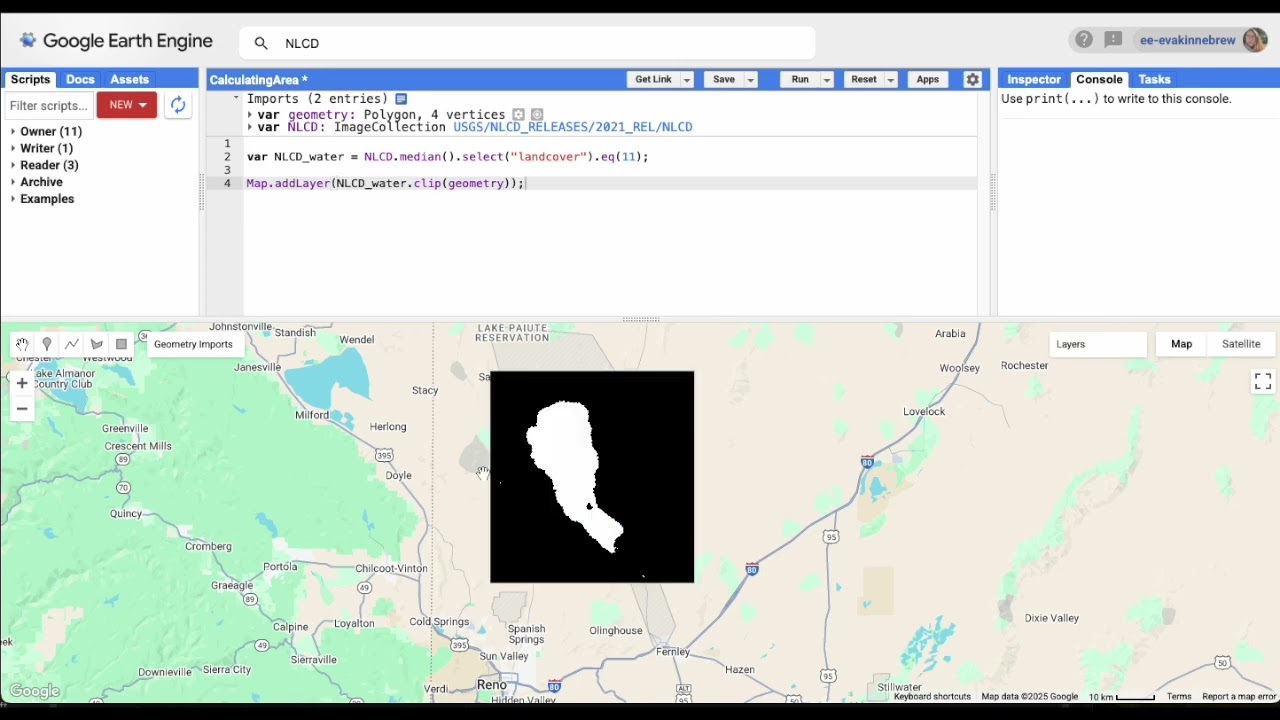1280x720 pixels.
Task: Zoom out on the map
Action: [22, 409]
